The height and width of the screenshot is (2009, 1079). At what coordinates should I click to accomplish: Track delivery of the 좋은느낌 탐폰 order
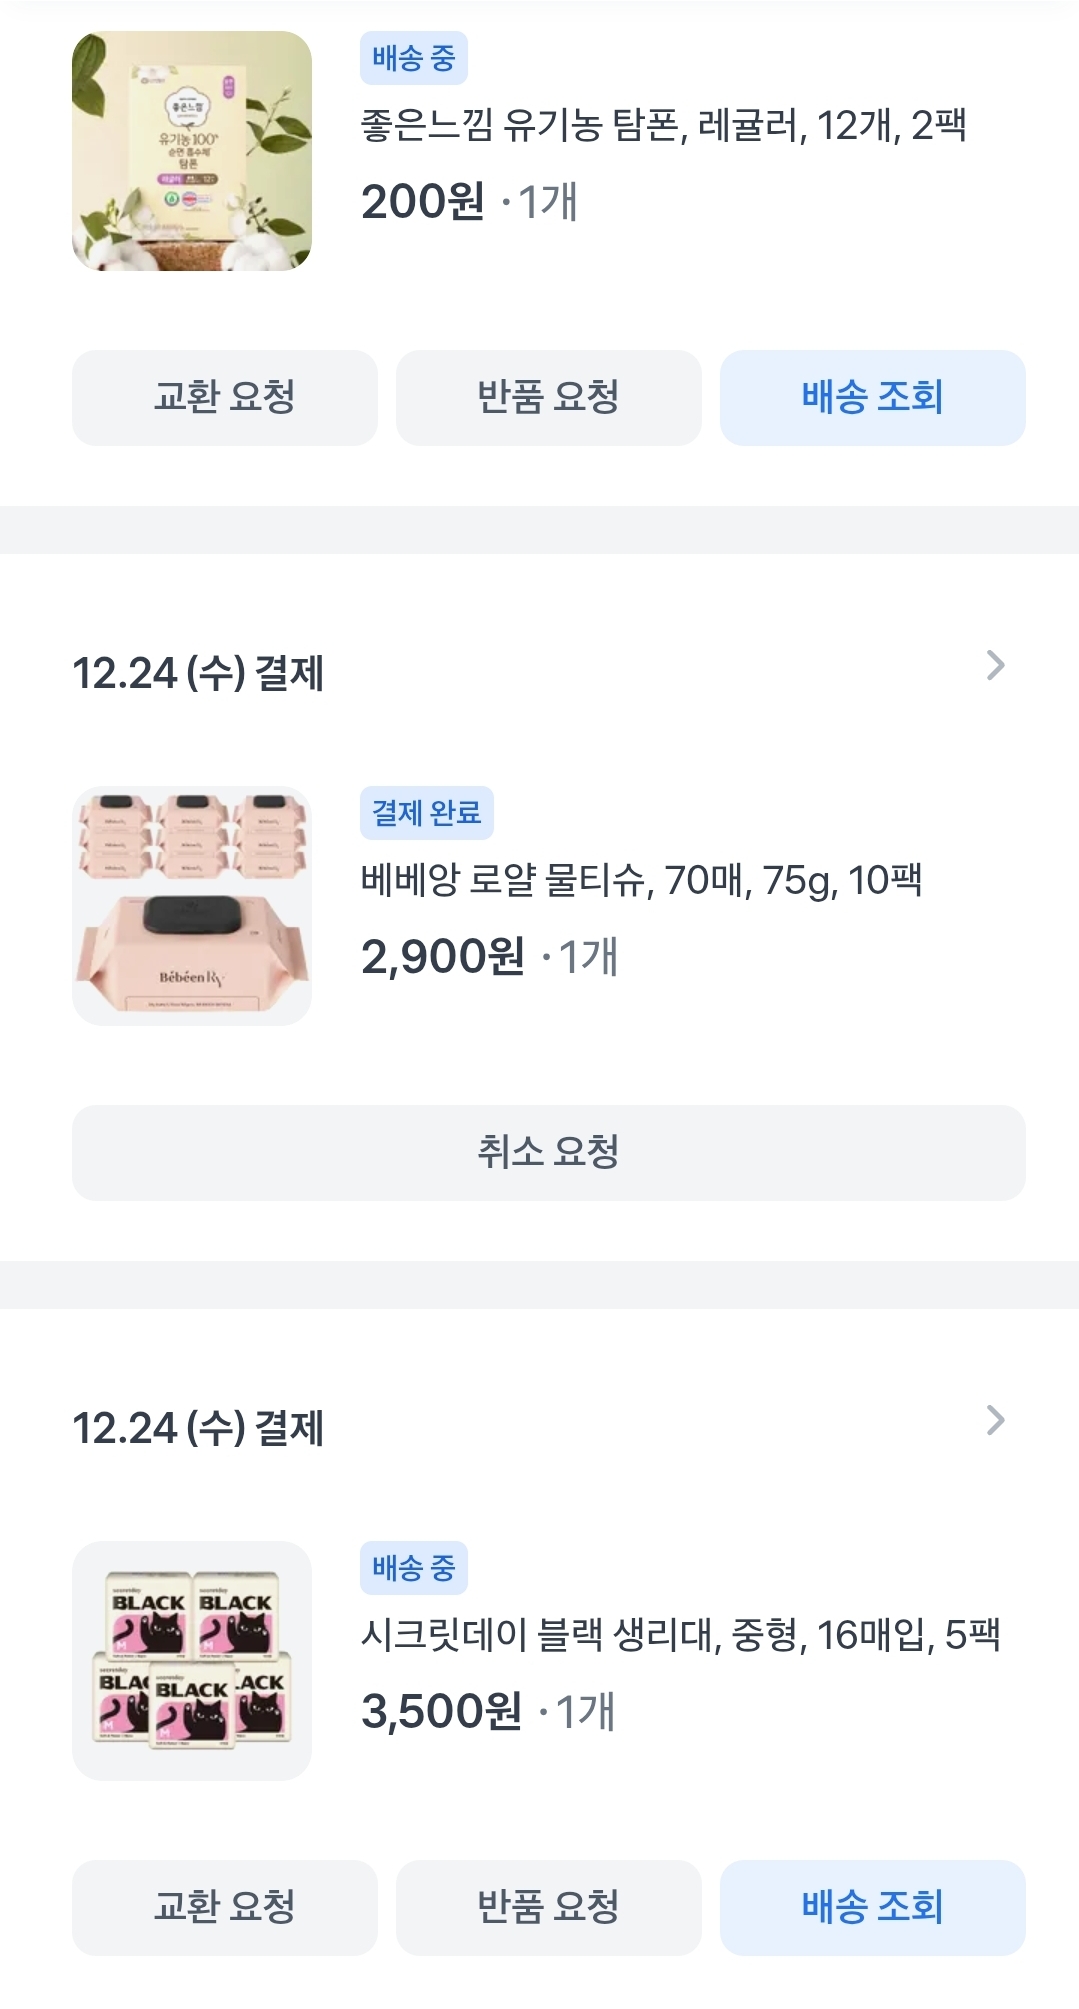(872, 398)
